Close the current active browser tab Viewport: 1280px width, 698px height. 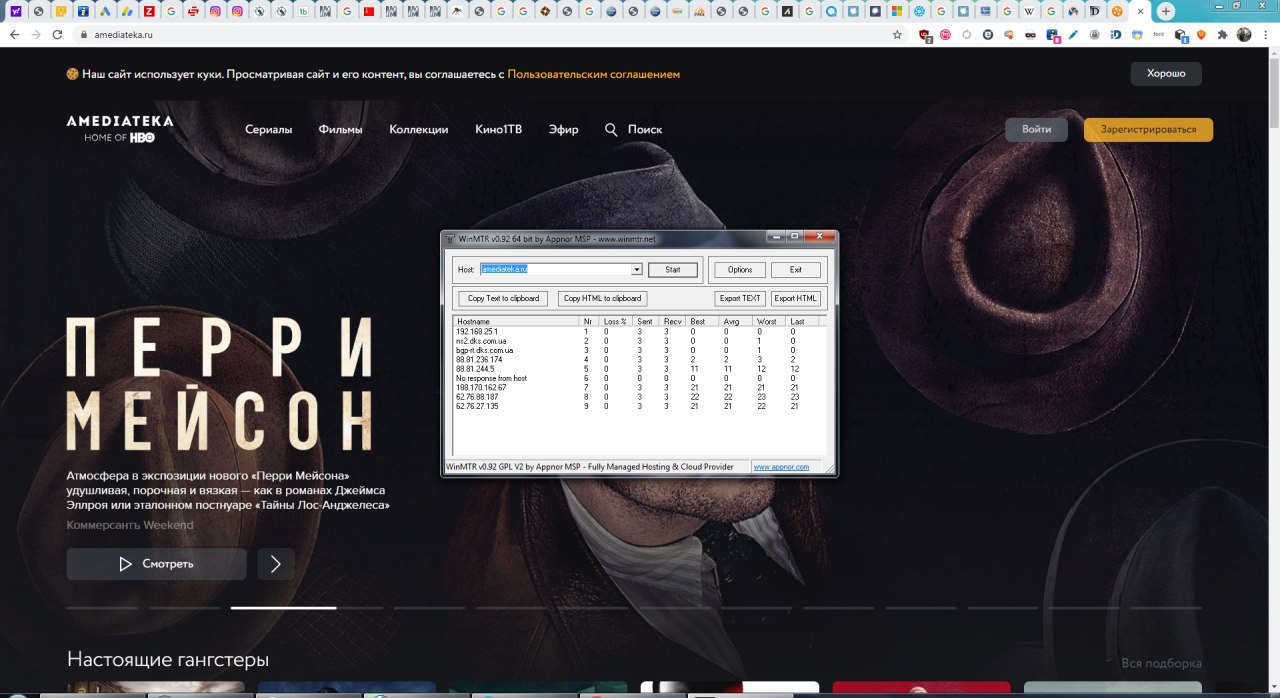click(1140, 11)
